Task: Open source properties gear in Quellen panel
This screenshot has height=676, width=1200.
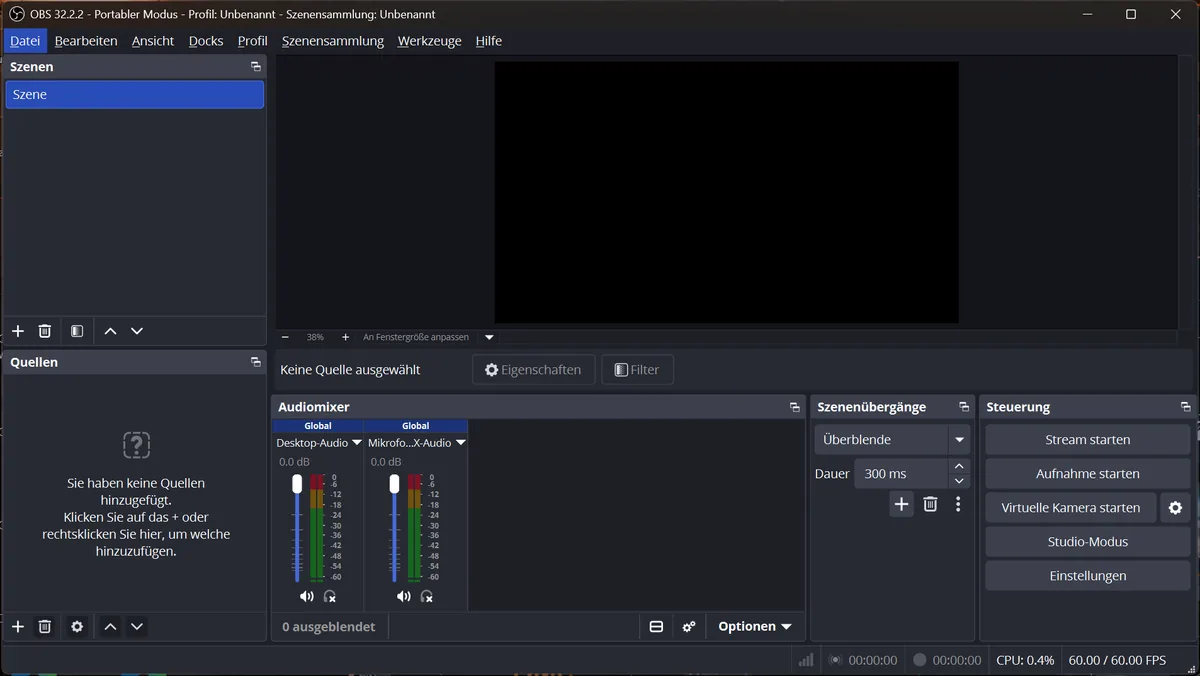Action: [x=77, y=627]
